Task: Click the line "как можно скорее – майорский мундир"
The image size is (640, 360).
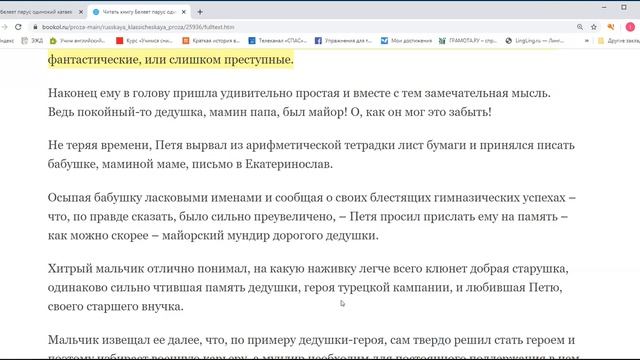Action: (213, 236)
